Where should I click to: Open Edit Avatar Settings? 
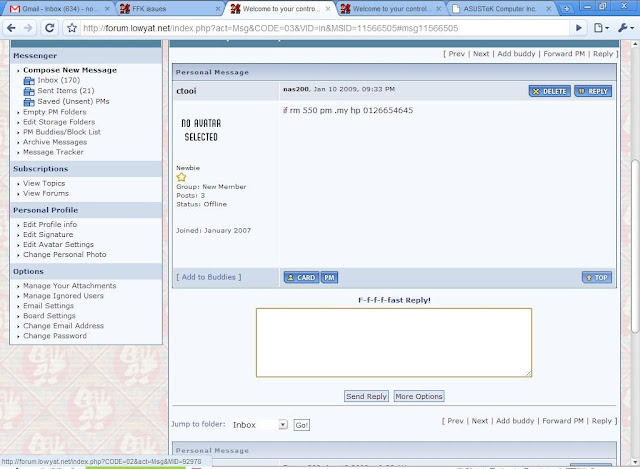58,245
